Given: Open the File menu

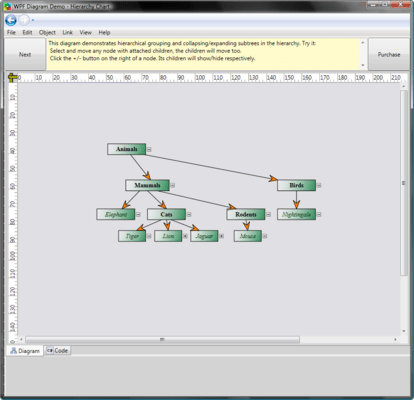Looking at the screenshot, I should tap(11, 32).
